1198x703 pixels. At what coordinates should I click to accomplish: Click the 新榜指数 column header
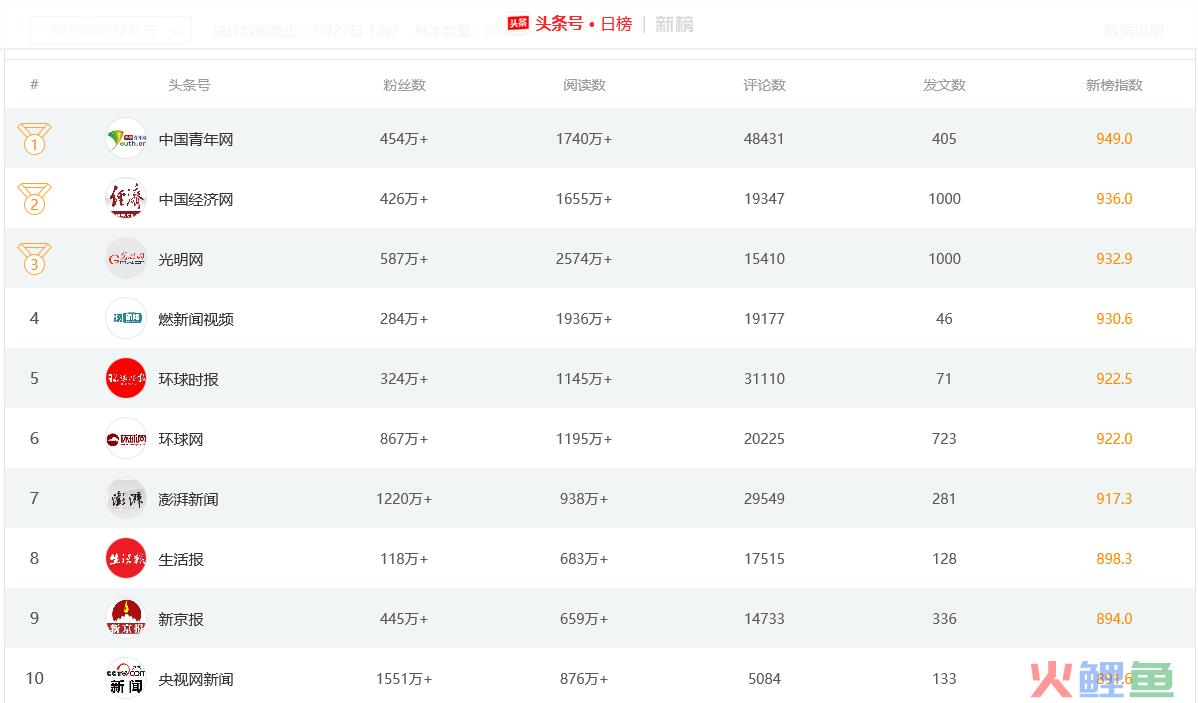point(1114,85)
